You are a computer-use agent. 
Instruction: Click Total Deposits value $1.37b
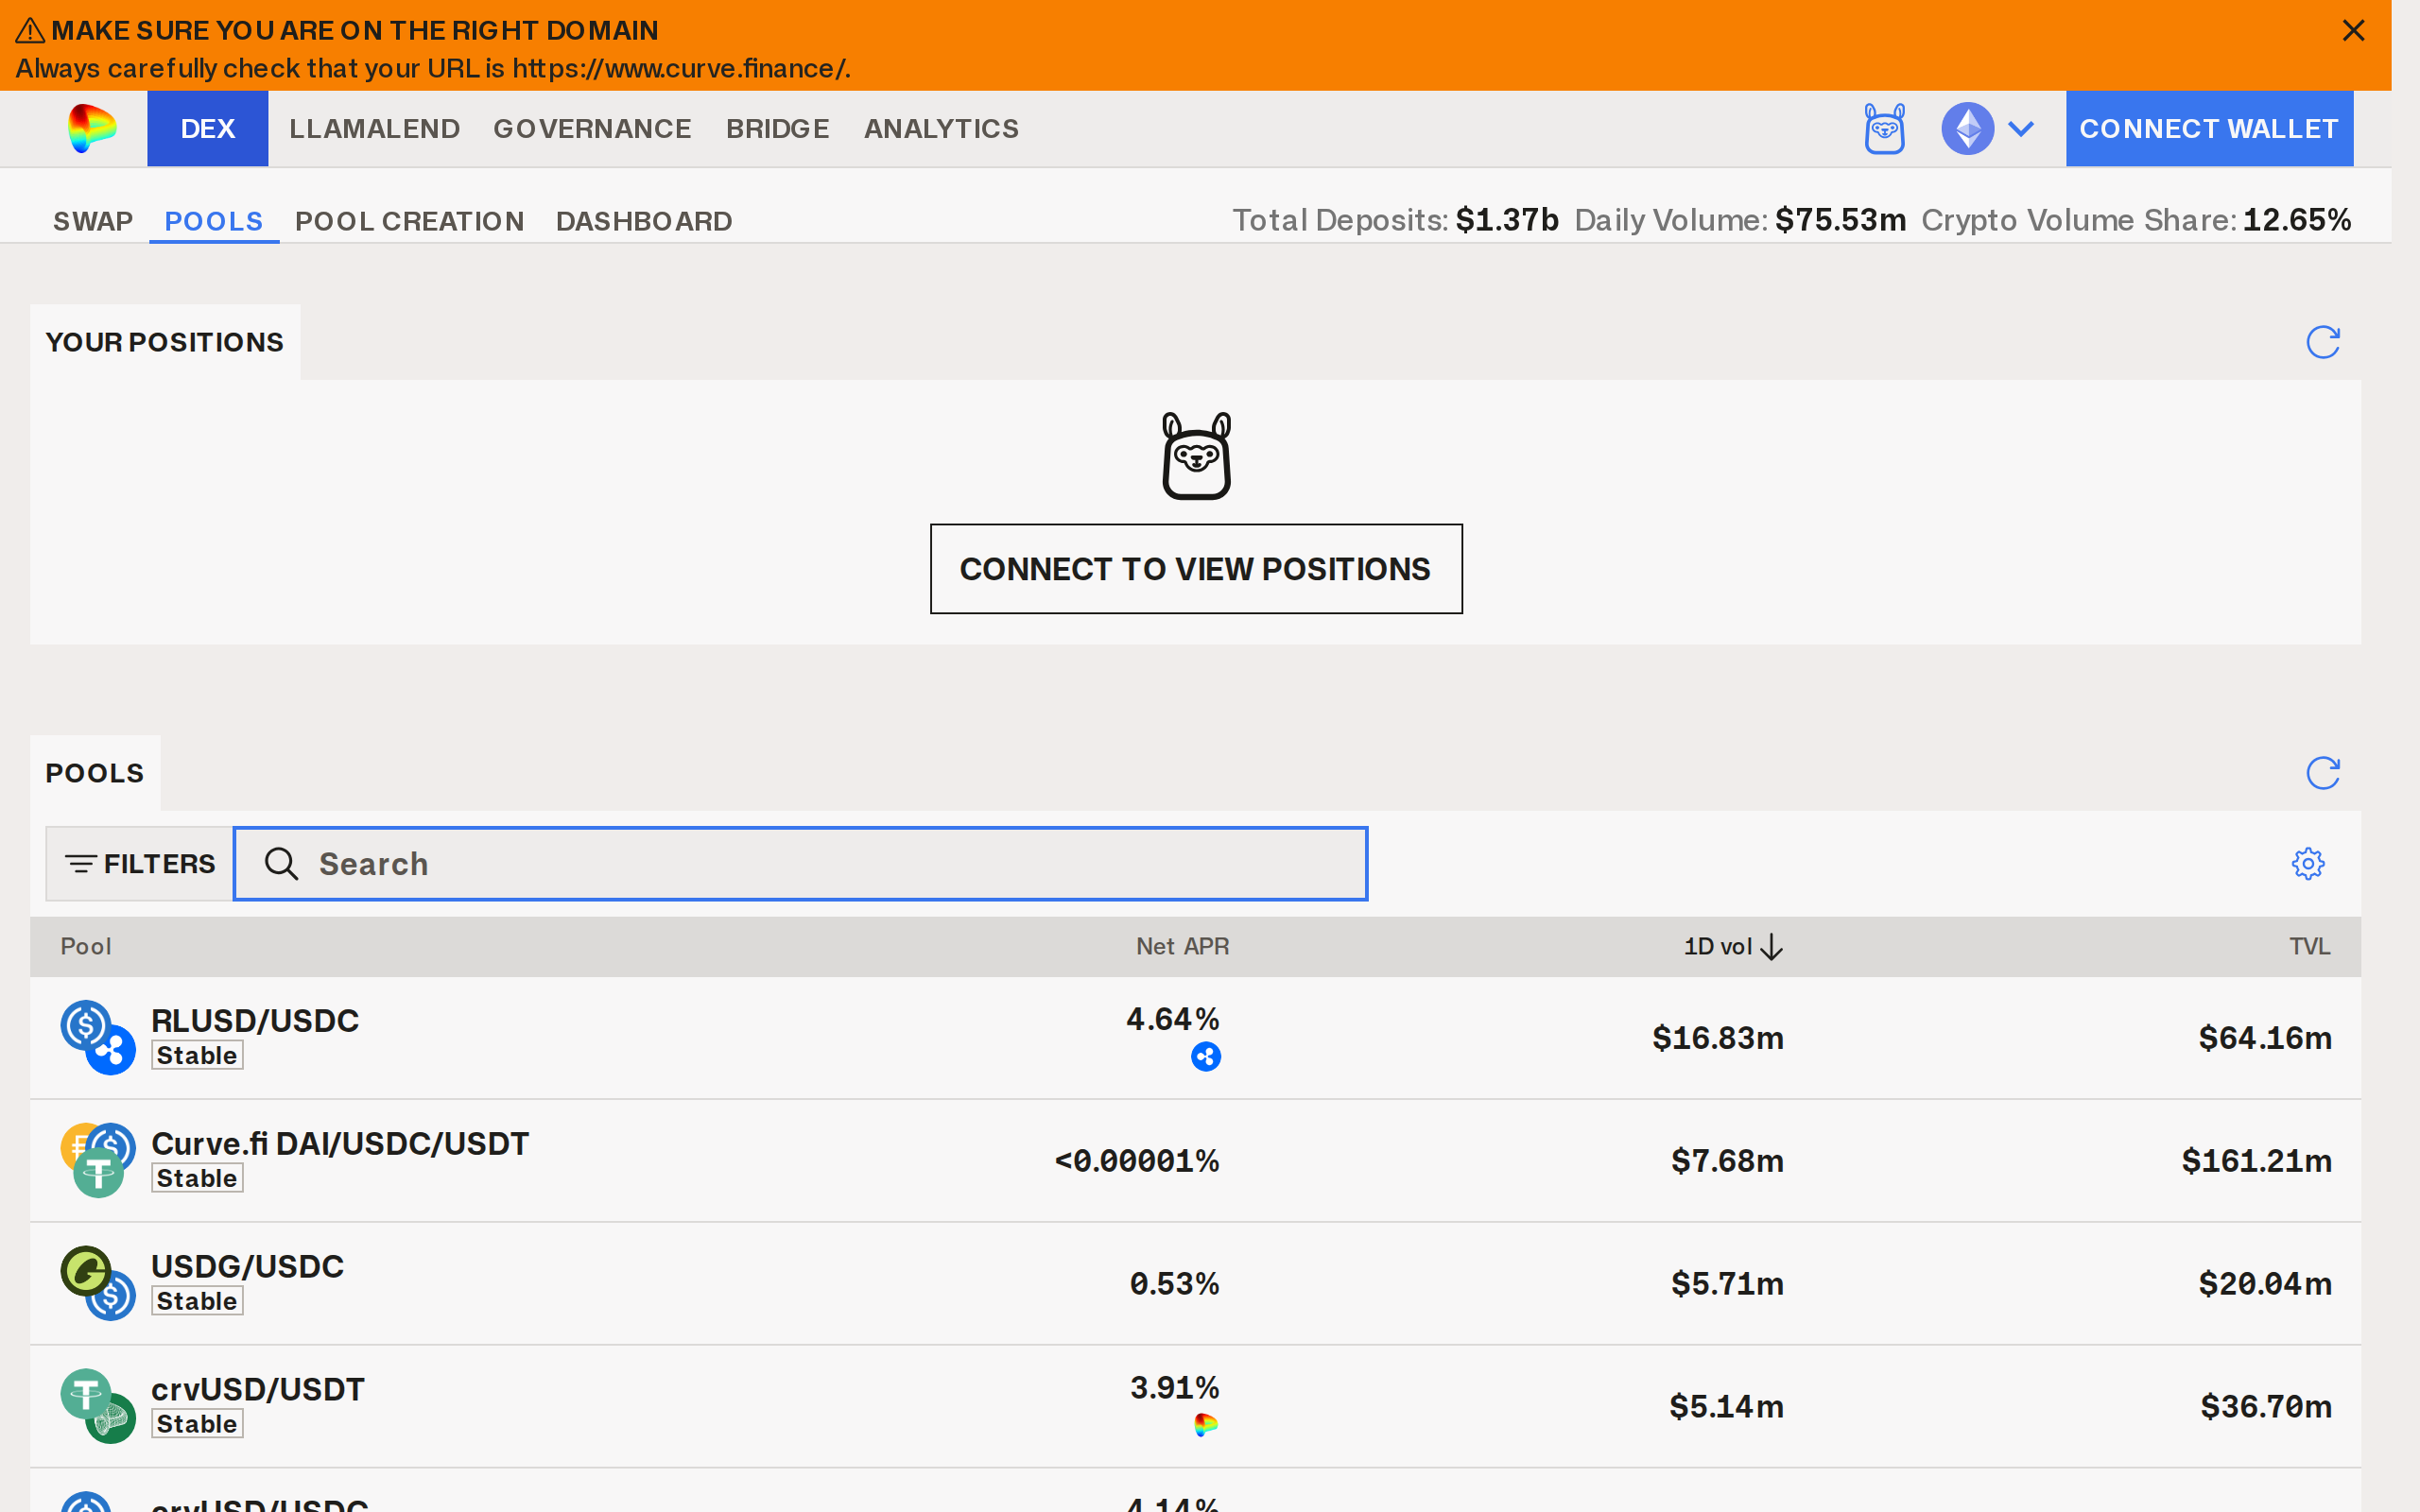point(1507,220)
